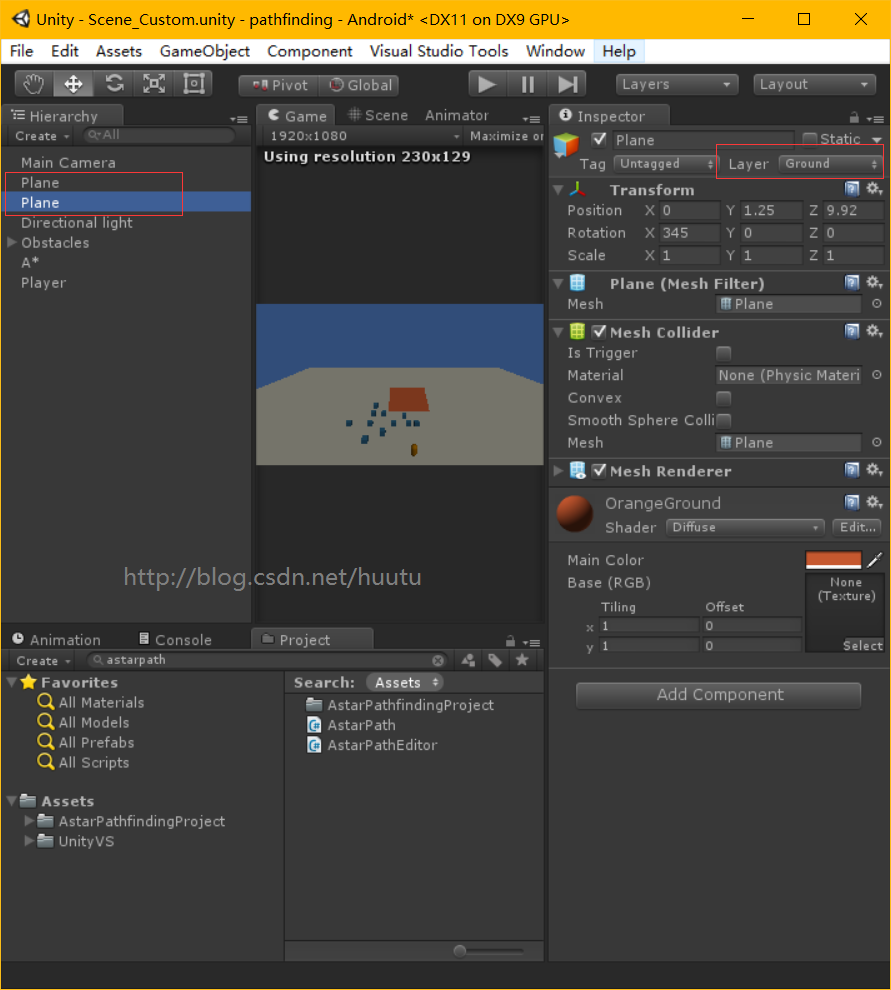Select the Rotate tool

pos(114,84)
